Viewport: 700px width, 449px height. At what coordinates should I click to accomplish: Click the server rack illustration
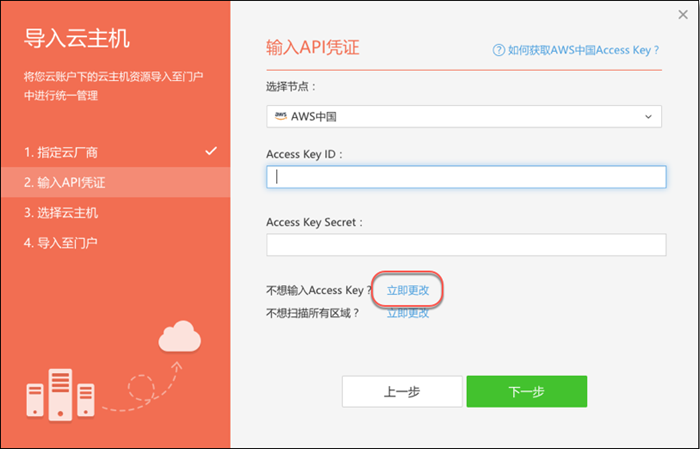click(x=61, y=394)
